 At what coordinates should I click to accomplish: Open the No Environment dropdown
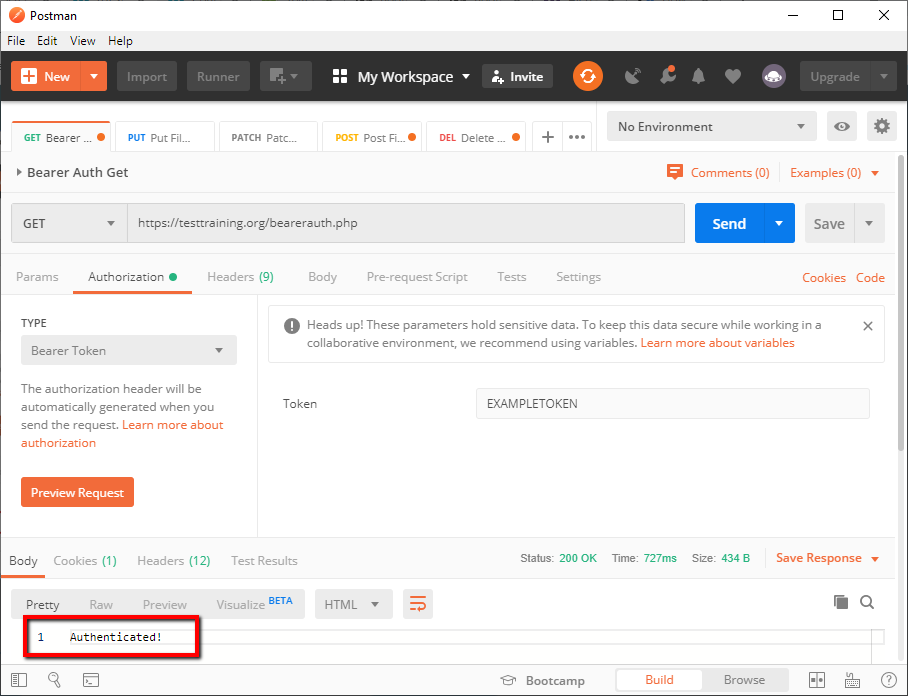pyautogui.click(x=712, y=126)
